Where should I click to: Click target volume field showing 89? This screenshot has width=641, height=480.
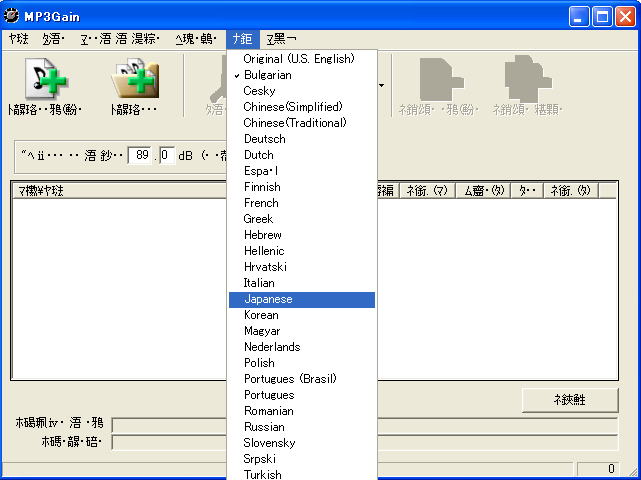point(140,155)
